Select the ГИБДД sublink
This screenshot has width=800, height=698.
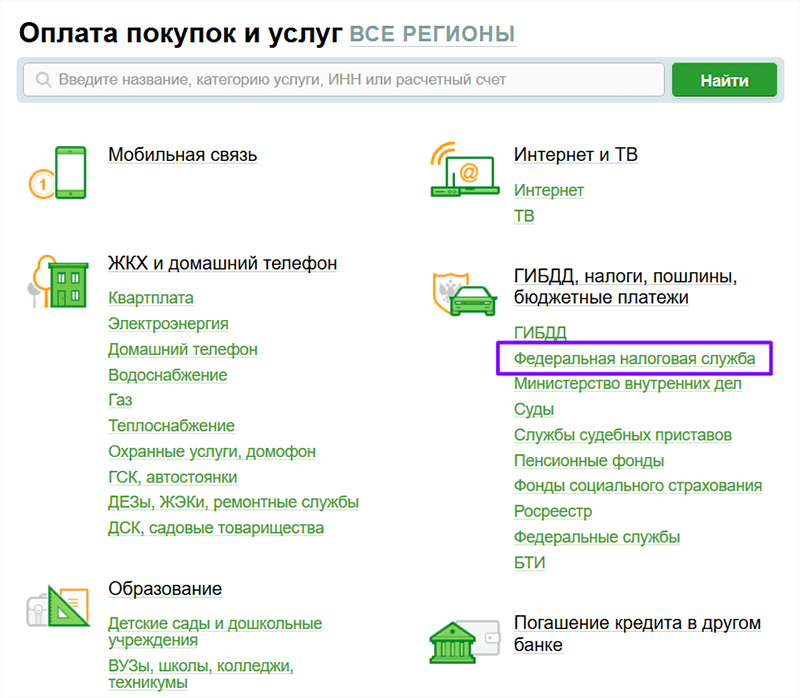click(x=540, y=333)
